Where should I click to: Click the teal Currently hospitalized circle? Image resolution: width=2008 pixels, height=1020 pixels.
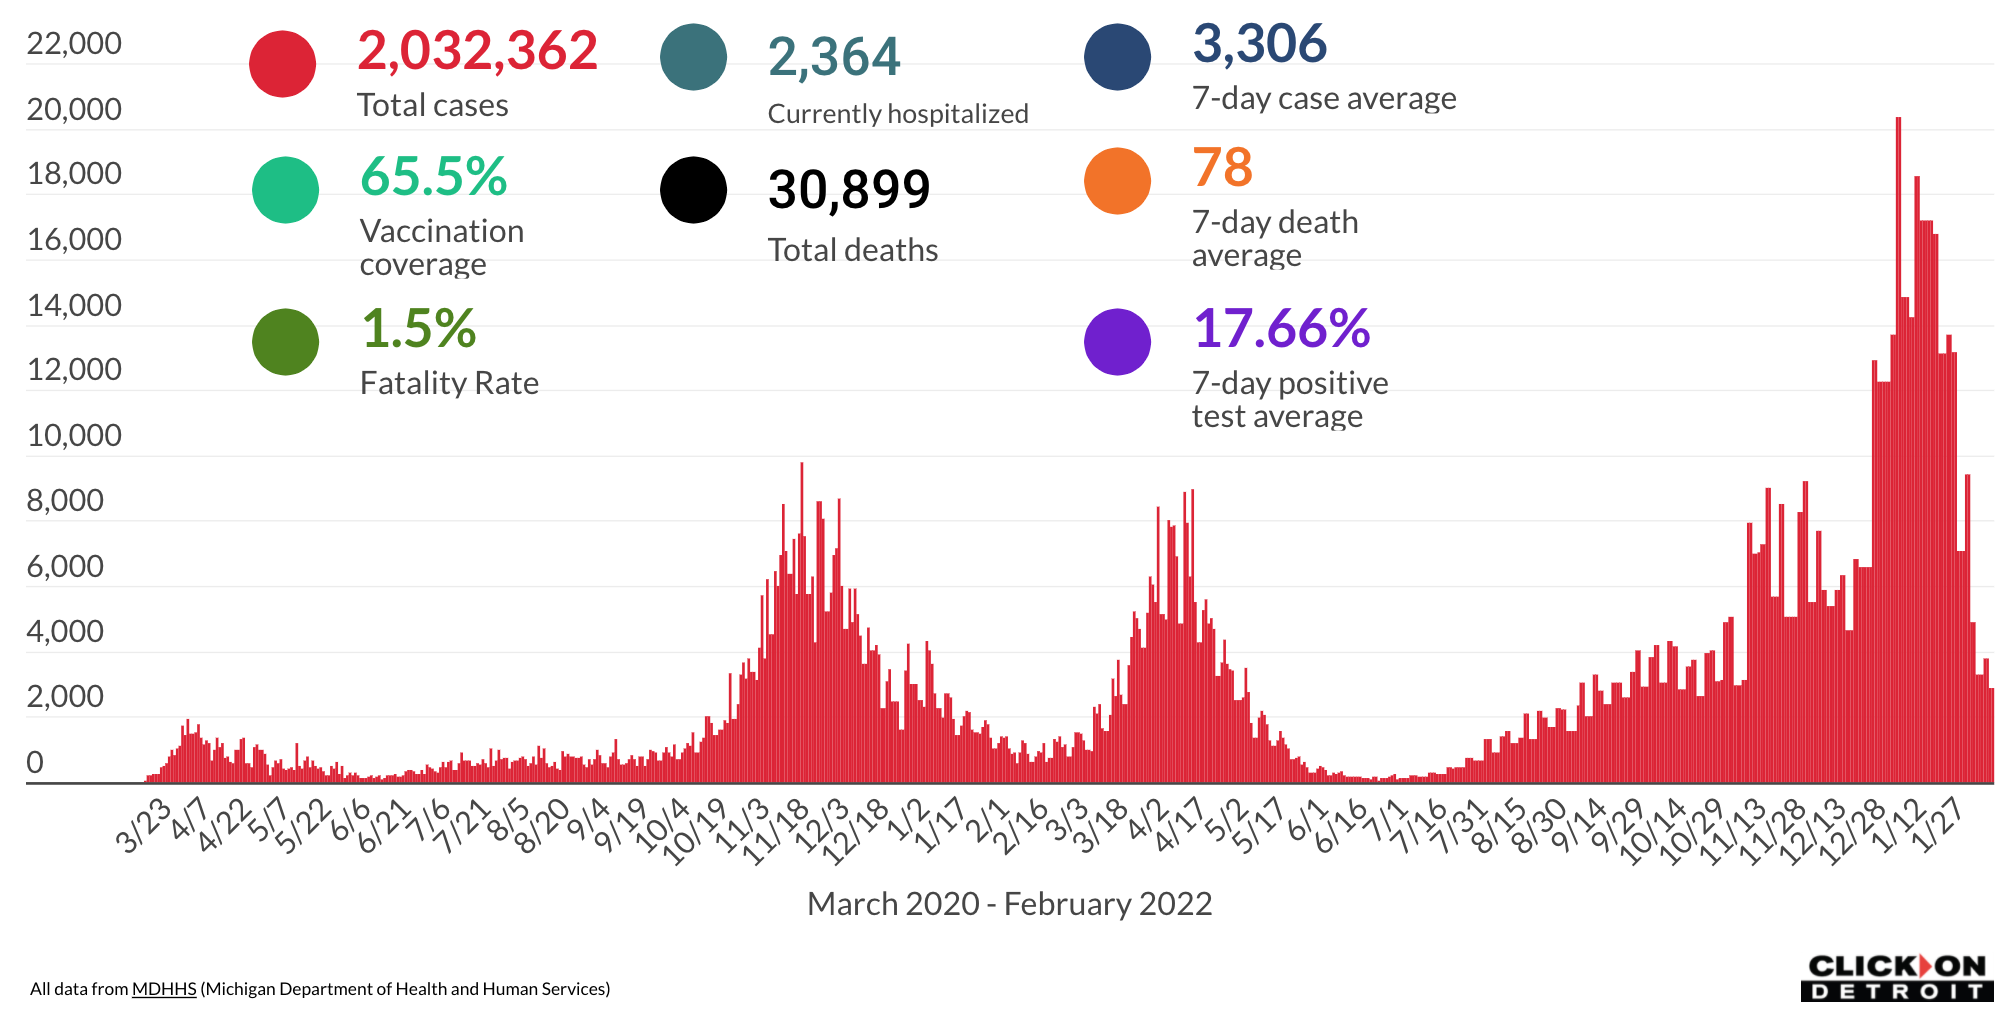click(693, 57)
